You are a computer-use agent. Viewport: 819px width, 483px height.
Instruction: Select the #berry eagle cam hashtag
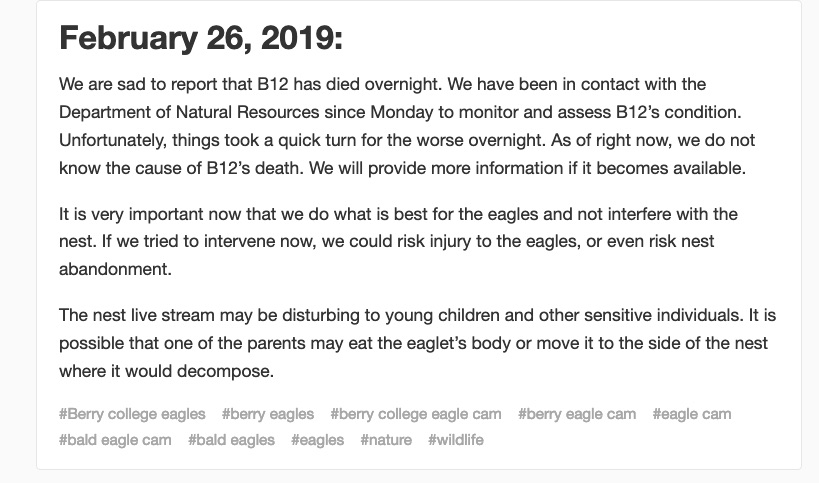pos(577,414)
